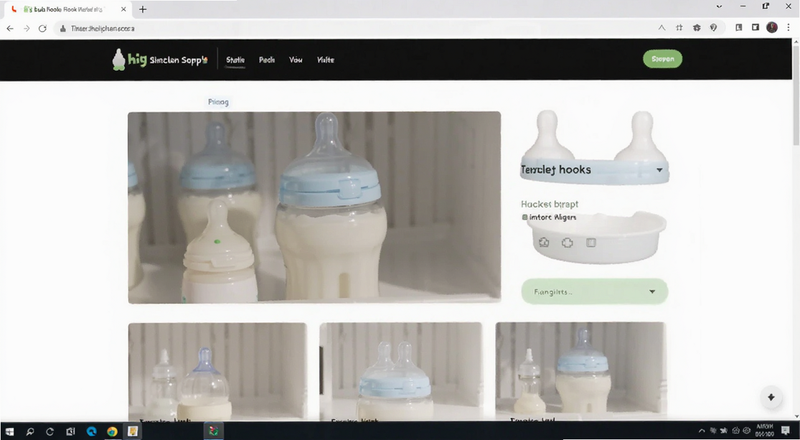This screenshot has width=800, height=440.
Task: Click the 'Hacket birapt' heading
Action: (549, 204)
